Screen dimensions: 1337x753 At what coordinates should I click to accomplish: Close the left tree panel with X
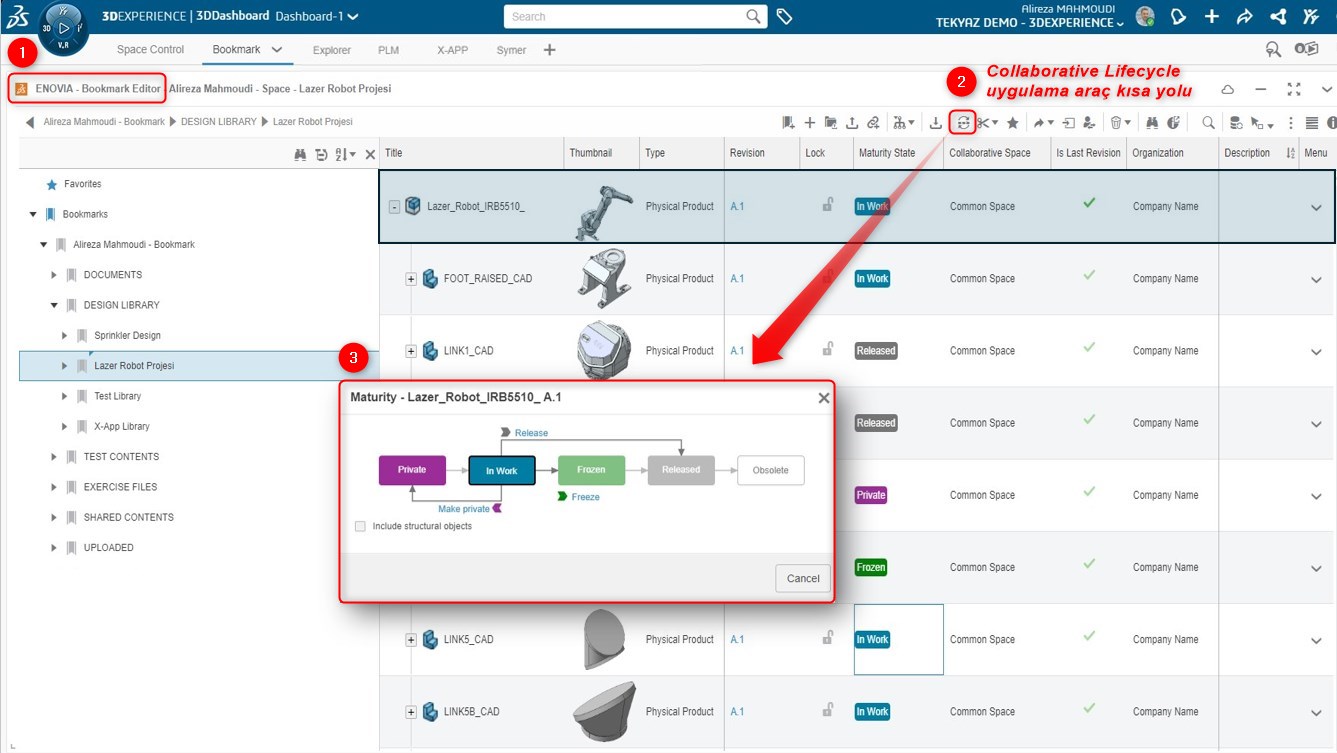click(x=370, y=154)
